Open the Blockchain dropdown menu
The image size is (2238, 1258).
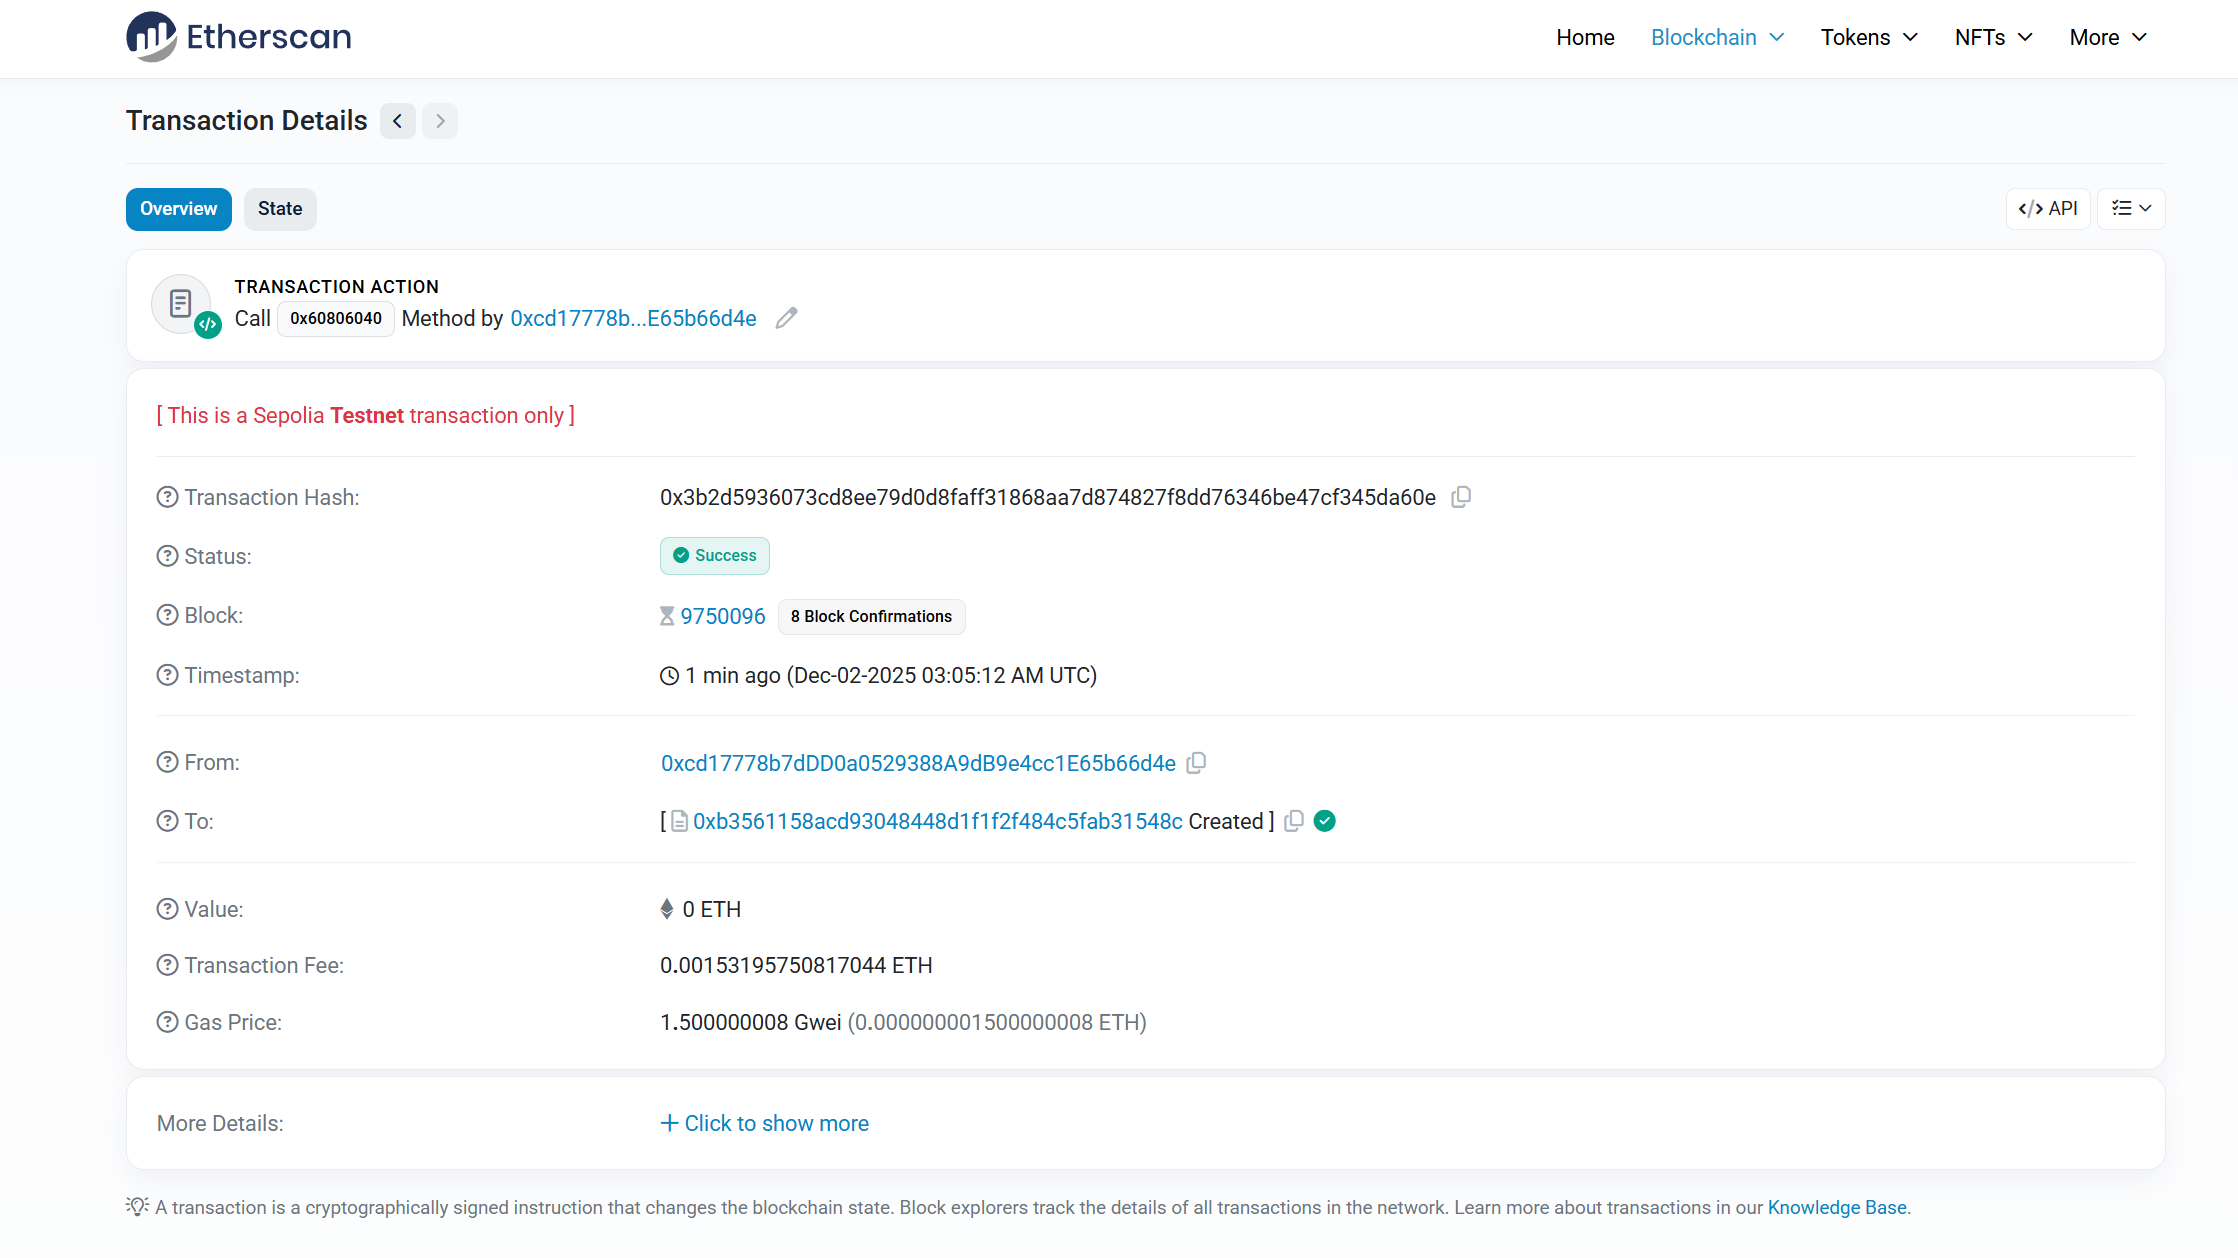1717,37
